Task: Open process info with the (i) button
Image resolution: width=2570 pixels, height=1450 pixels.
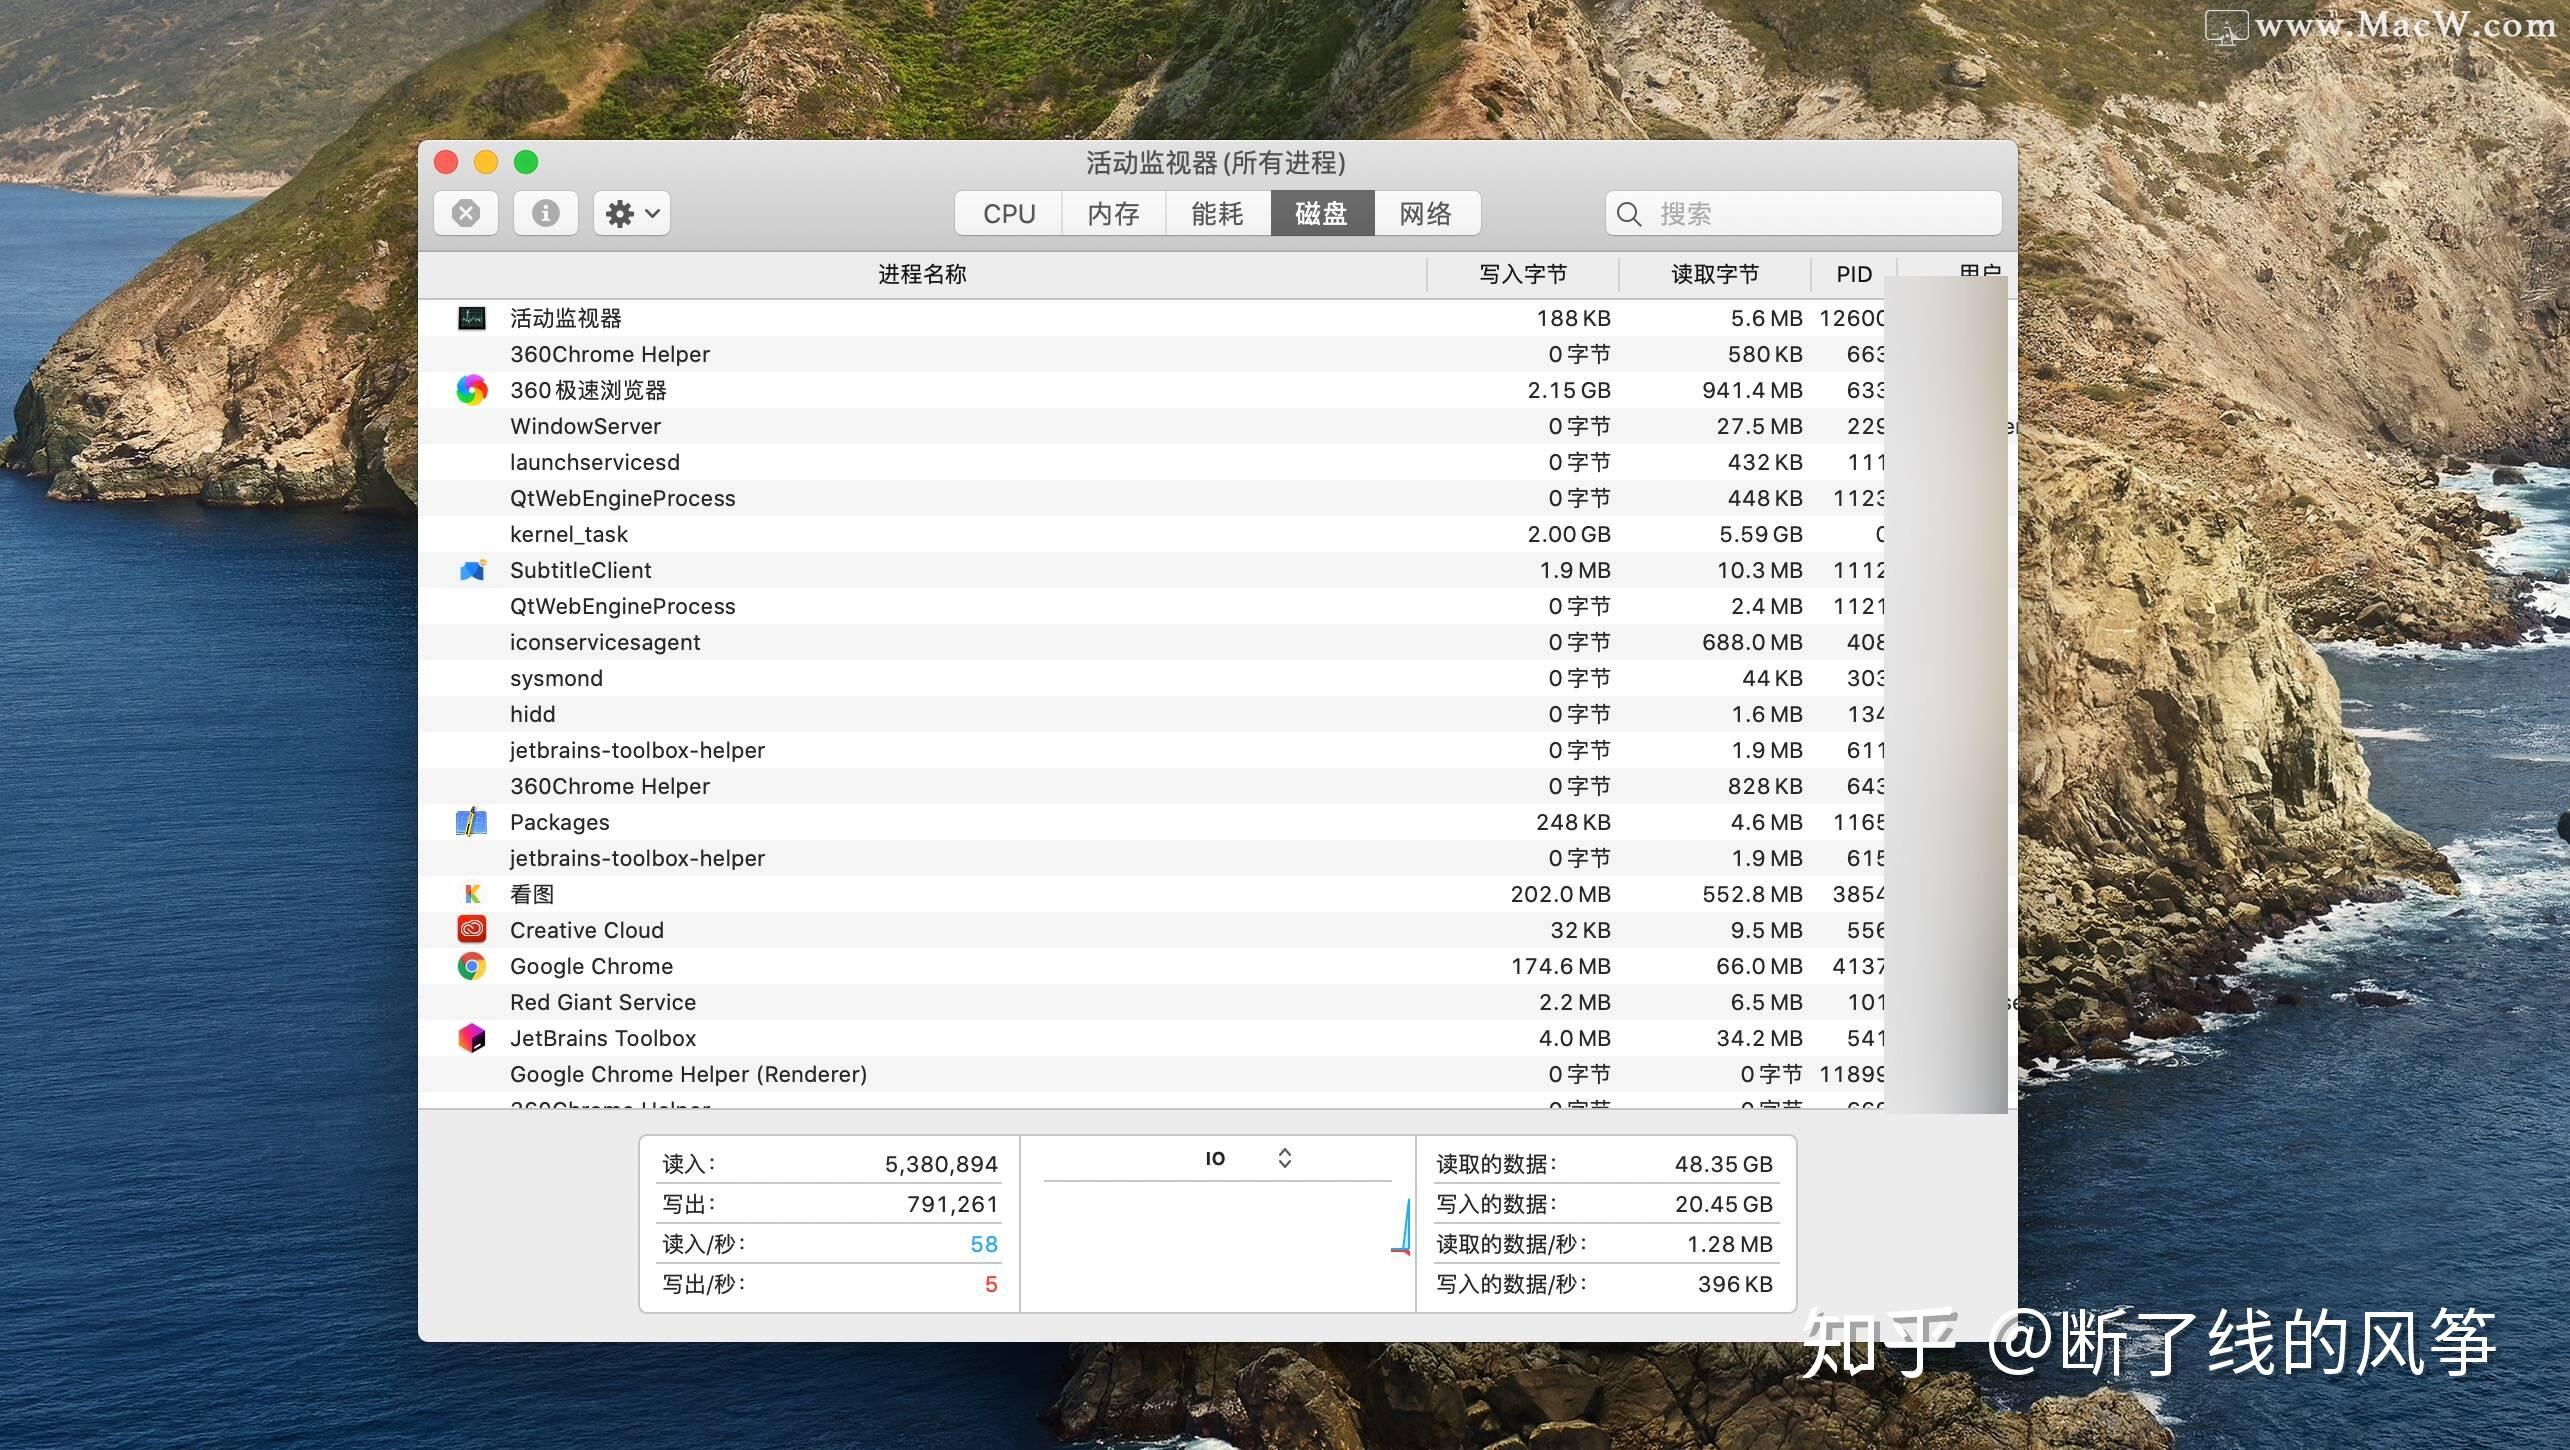Action: coord(546,213)
